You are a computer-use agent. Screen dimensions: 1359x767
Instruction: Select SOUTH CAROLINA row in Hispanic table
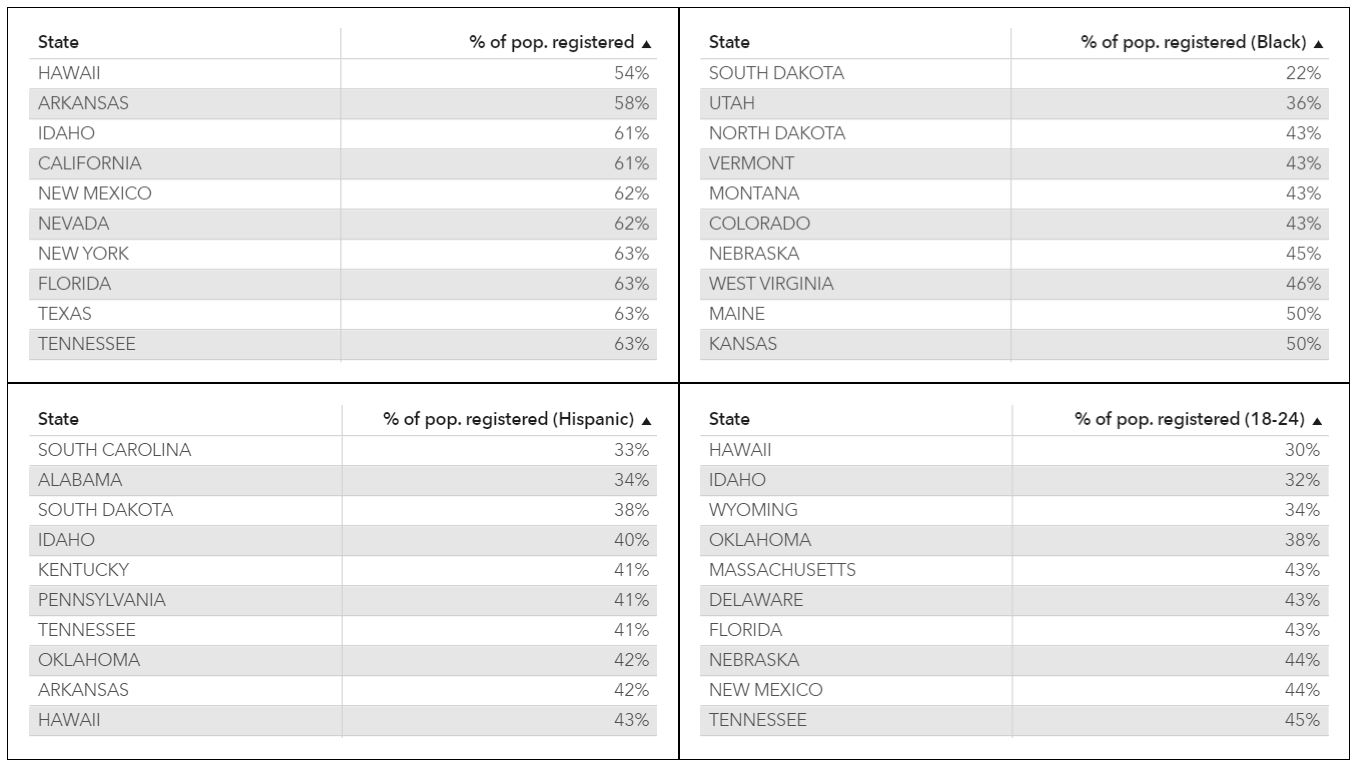point(343,450)
